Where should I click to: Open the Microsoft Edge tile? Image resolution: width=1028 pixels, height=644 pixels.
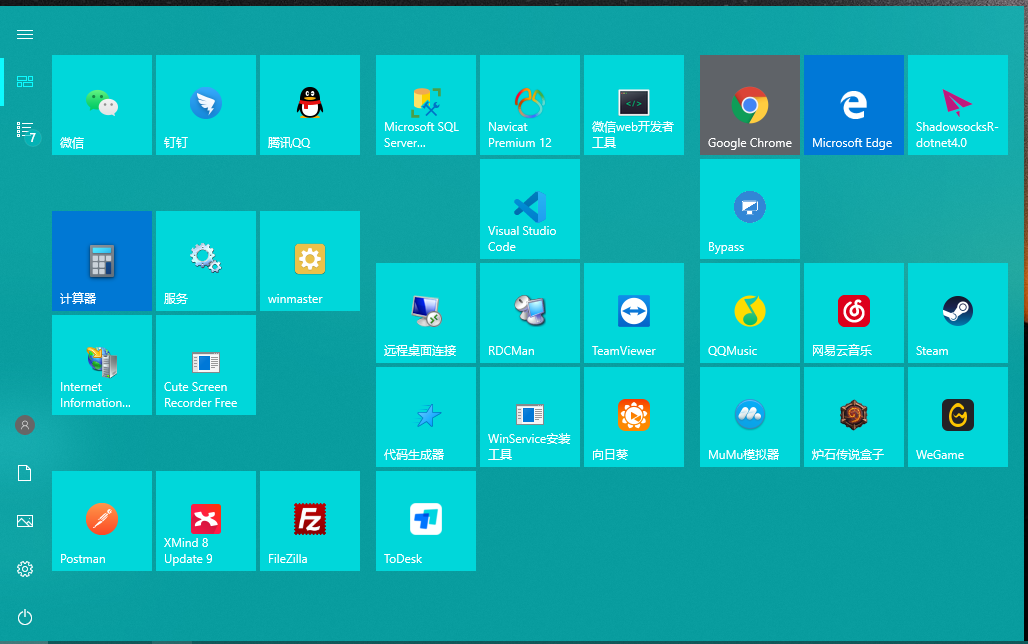[854, 105]
